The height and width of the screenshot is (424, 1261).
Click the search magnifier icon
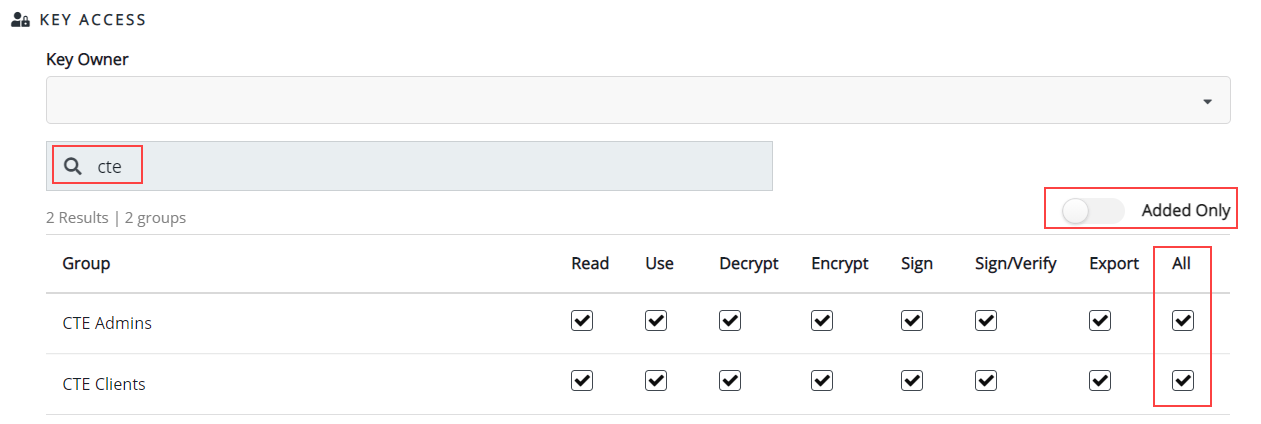(x=72, y=166)
